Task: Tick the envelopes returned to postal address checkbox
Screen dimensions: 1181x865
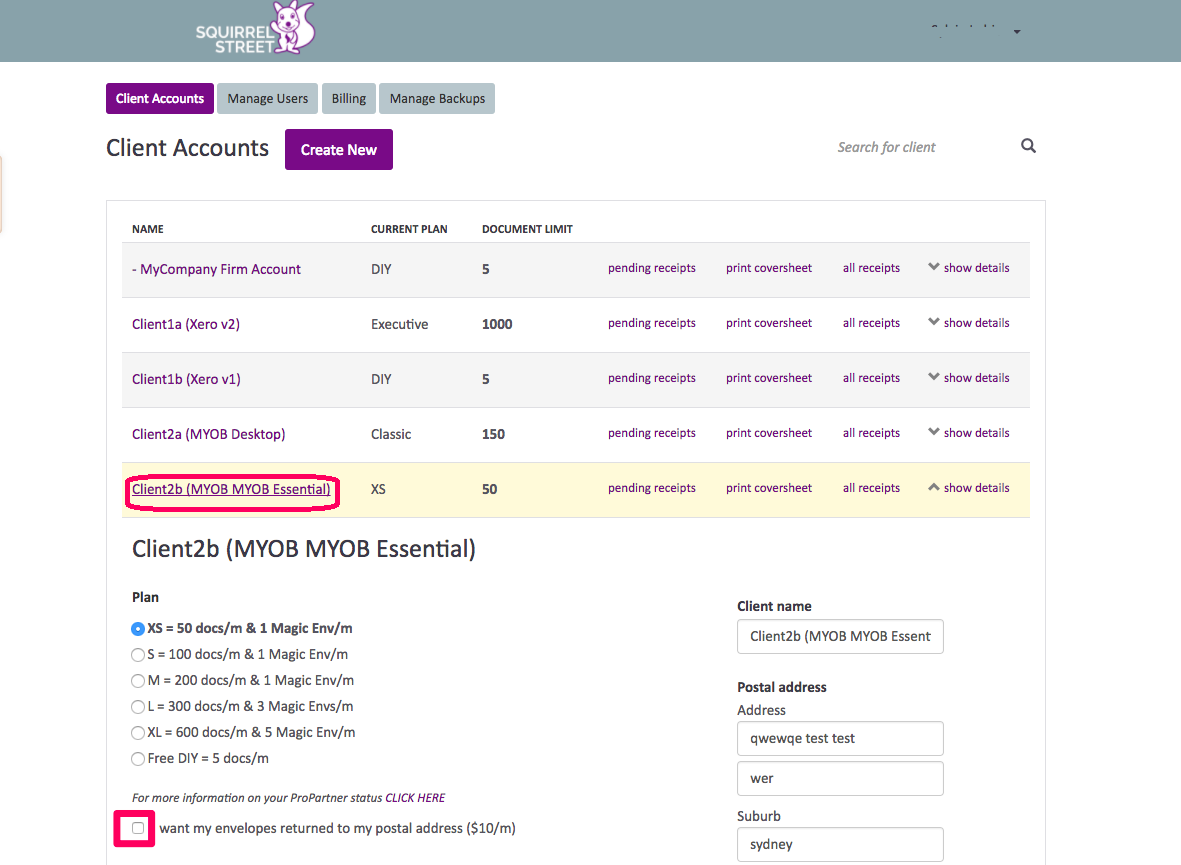Action: point(138,828)
